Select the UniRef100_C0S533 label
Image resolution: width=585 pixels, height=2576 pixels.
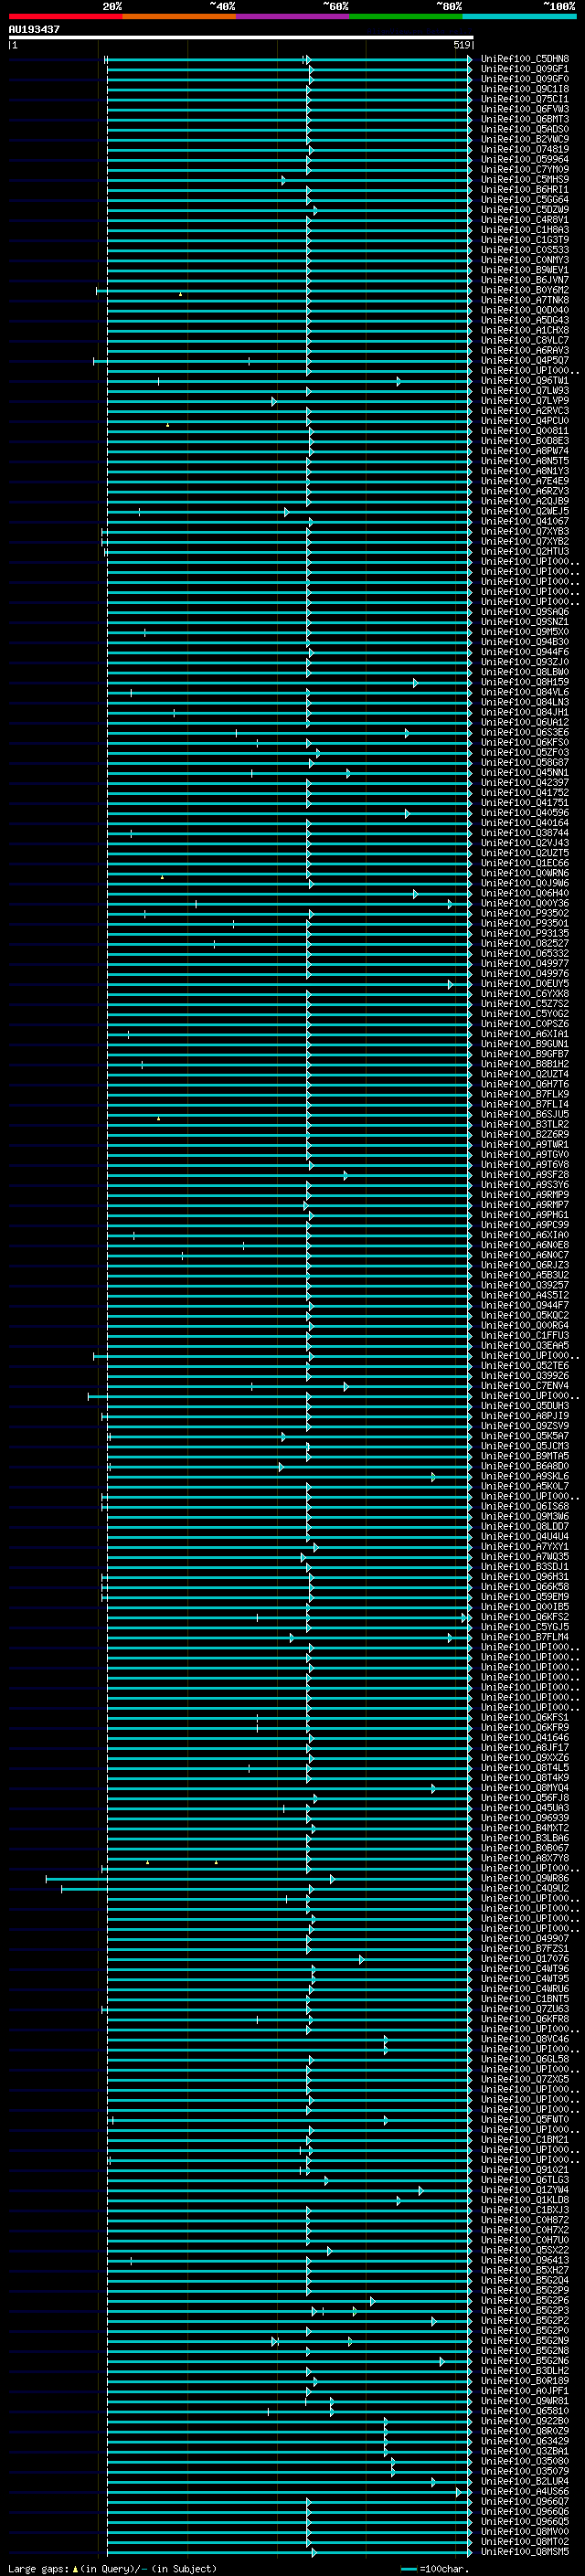click(x=525, y=250)
